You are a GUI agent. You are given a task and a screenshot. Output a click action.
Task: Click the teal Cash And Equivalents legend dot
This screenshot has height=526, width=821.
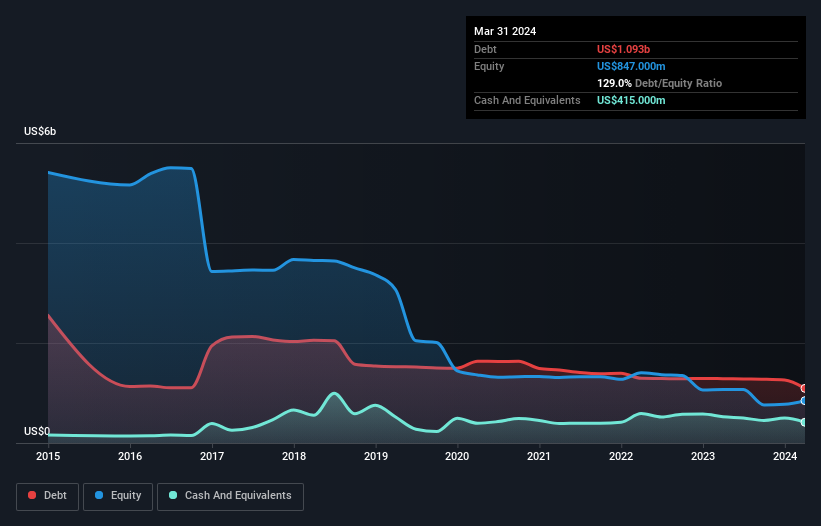(173, 495)
